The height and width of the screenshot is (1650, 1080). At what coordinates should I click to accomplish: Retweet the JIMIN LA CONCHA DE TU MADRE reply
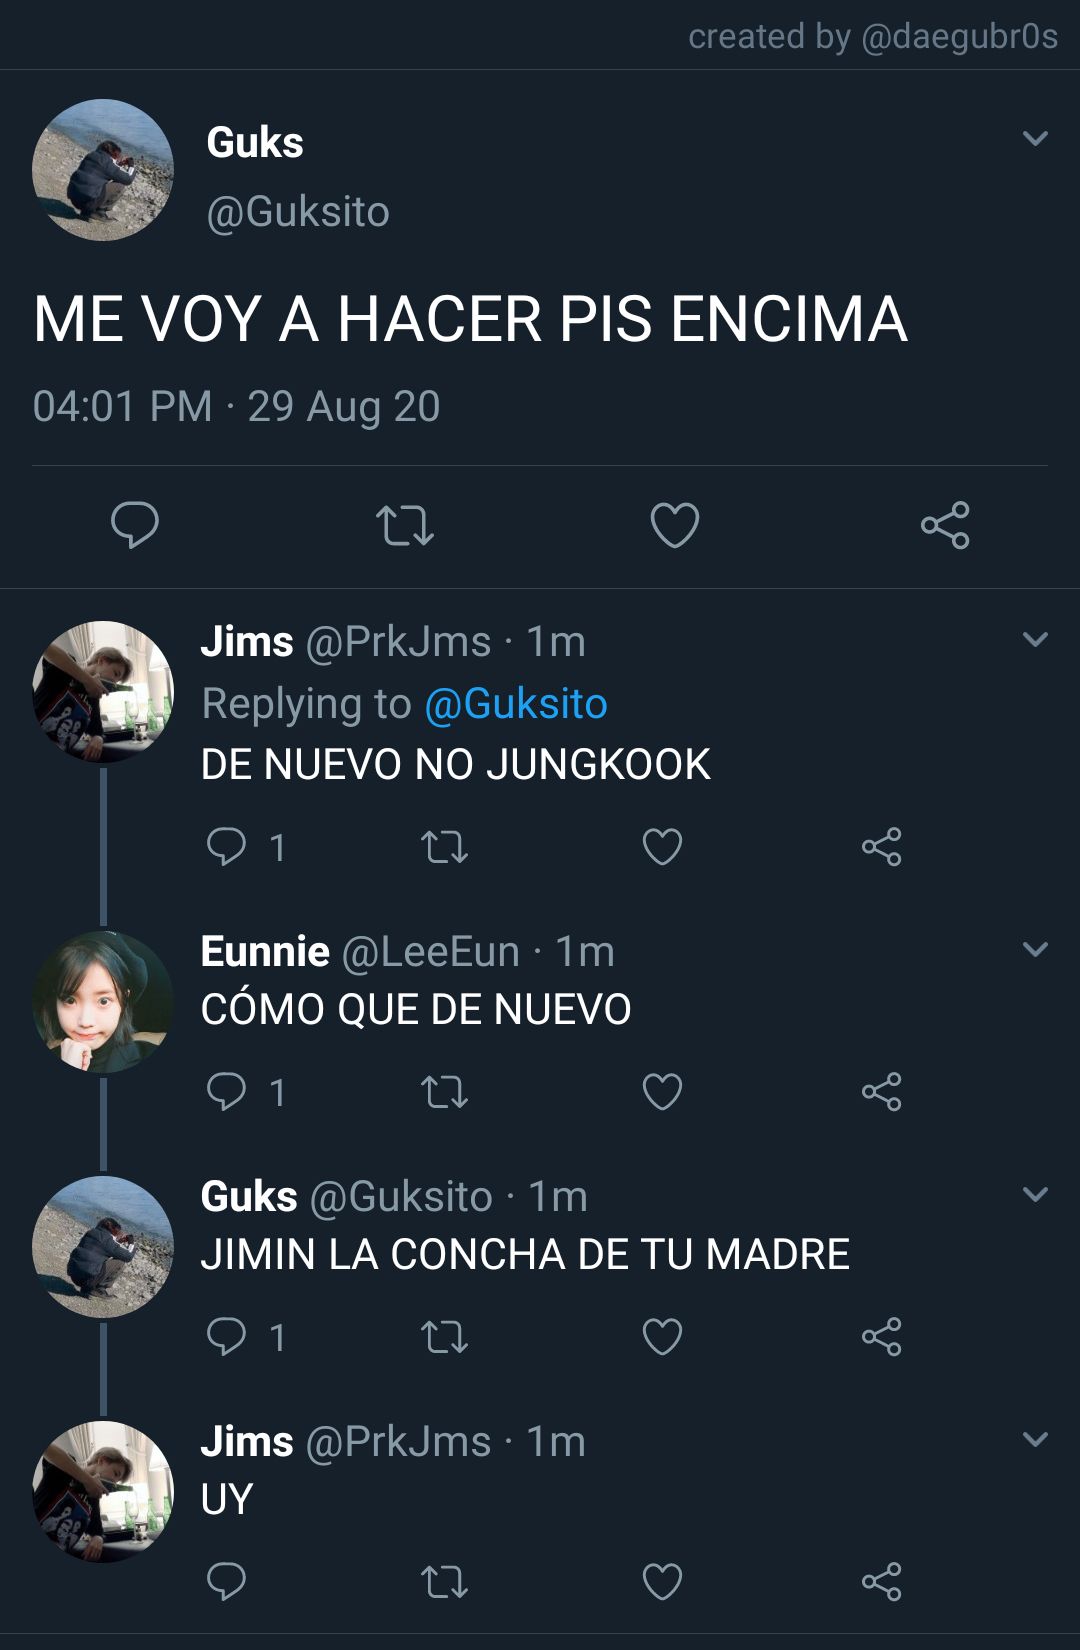point(444,1337)
